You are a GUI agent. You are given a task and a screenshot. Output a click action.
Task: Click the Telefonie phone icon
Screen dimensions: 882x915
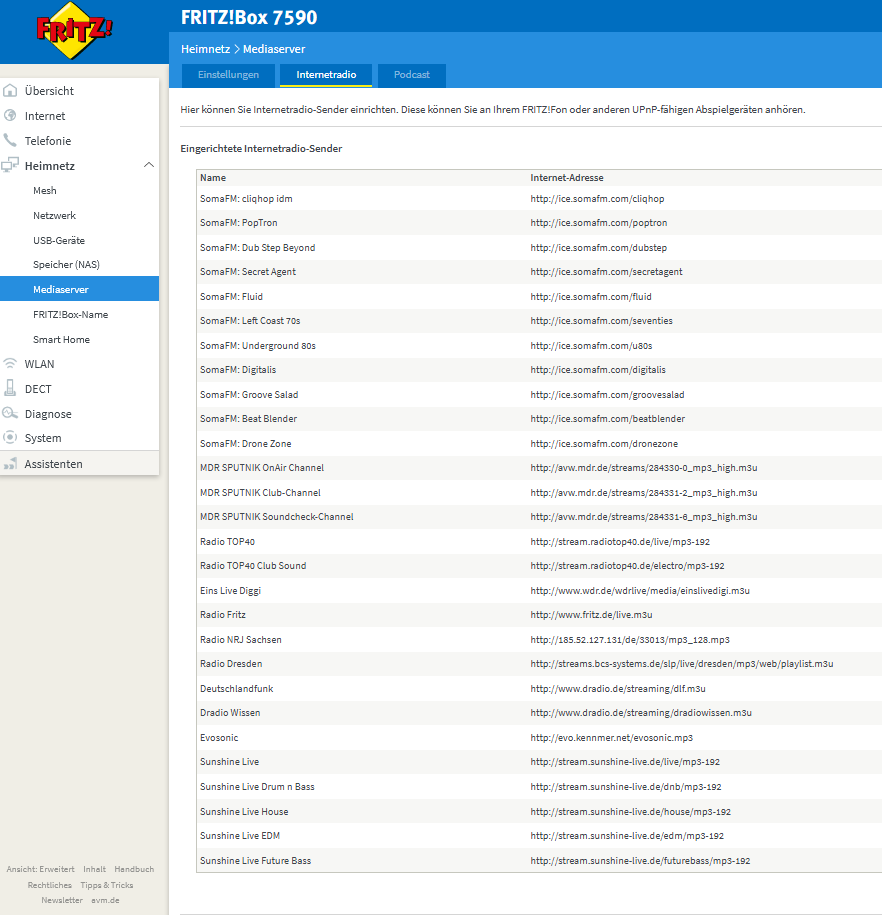pos(9,140)
